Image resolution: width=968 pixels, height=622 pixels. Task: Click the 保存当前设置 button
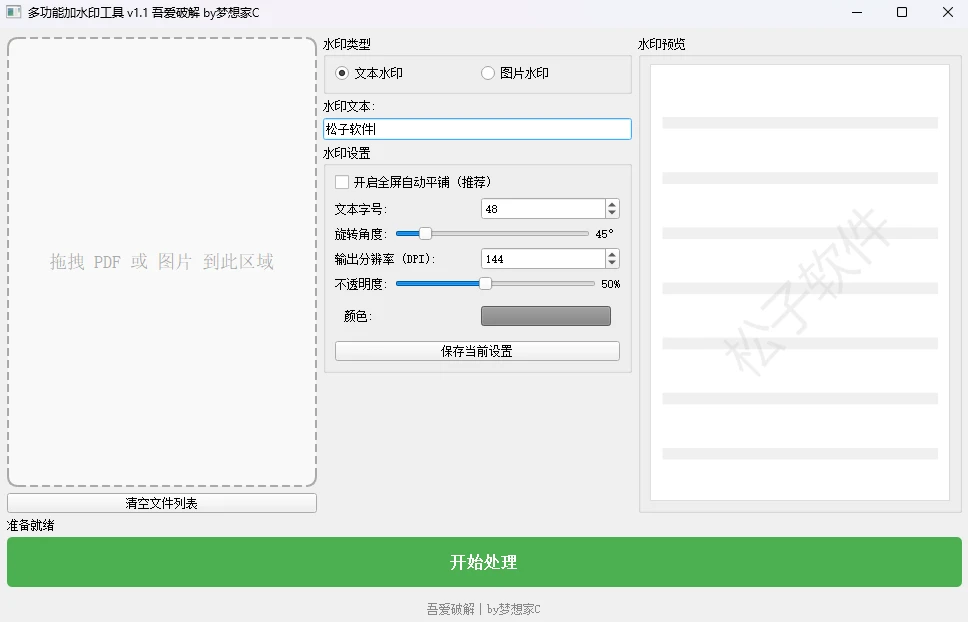click(x=477, y=350)
